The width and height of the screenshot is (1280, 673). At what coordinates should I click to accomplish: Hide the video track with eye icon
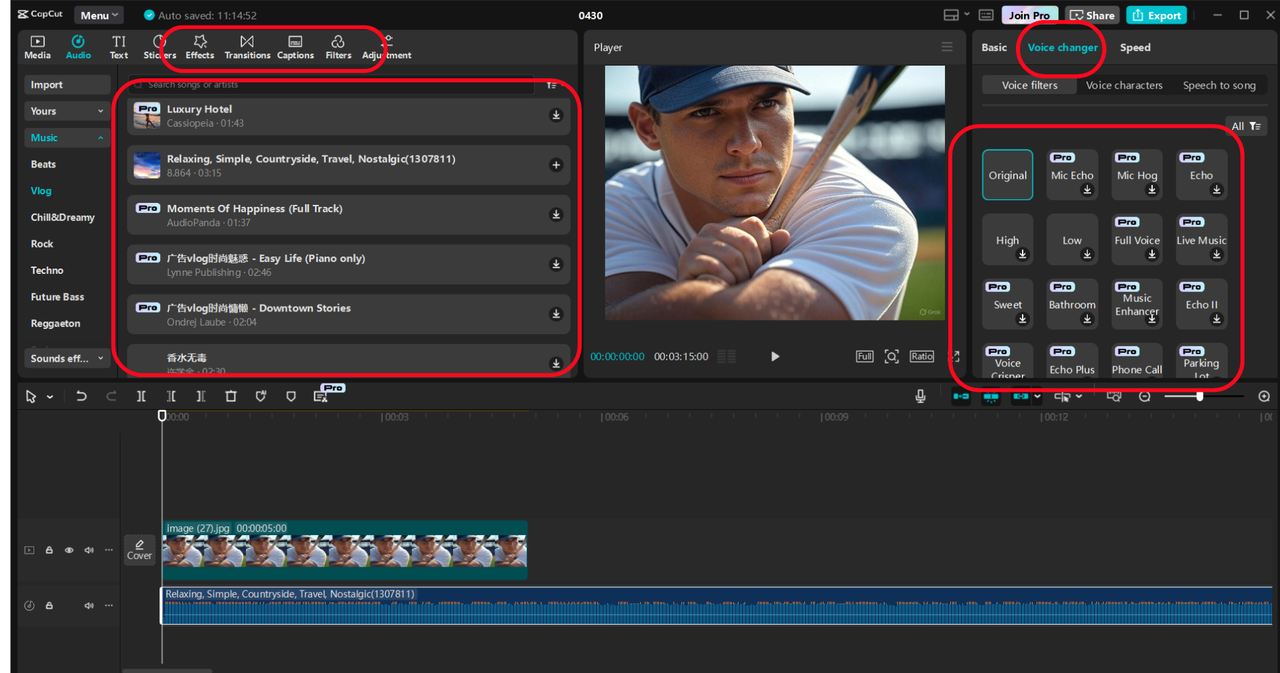pyautogui.click(x=69, y=550)
